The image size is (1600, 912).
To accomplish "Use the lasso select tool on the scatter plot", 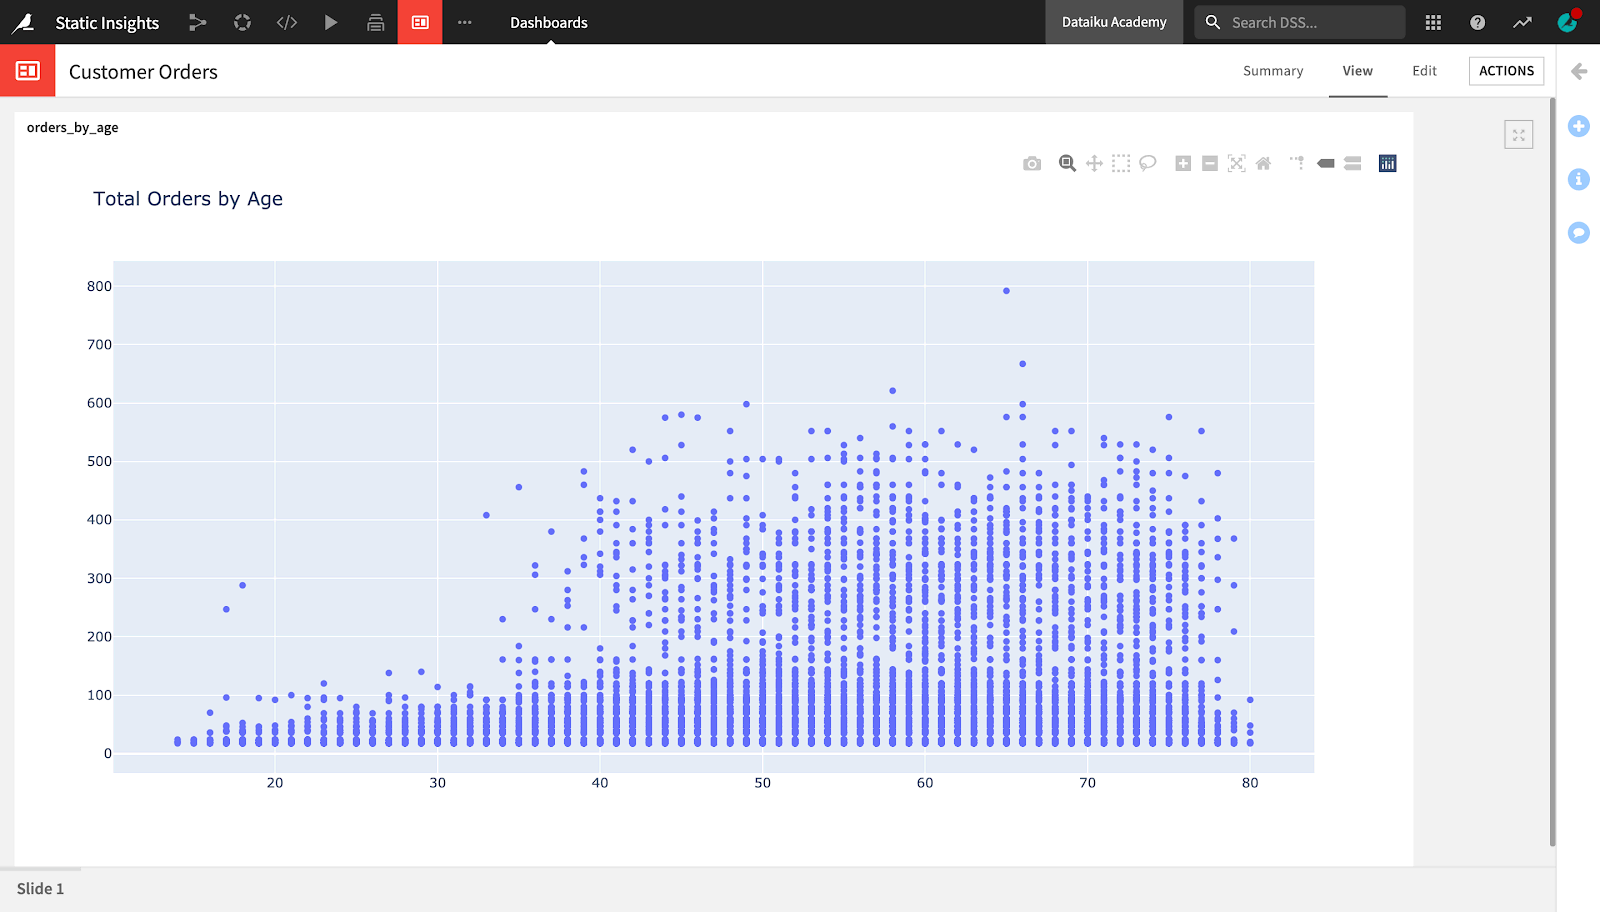I will 1148,162.
